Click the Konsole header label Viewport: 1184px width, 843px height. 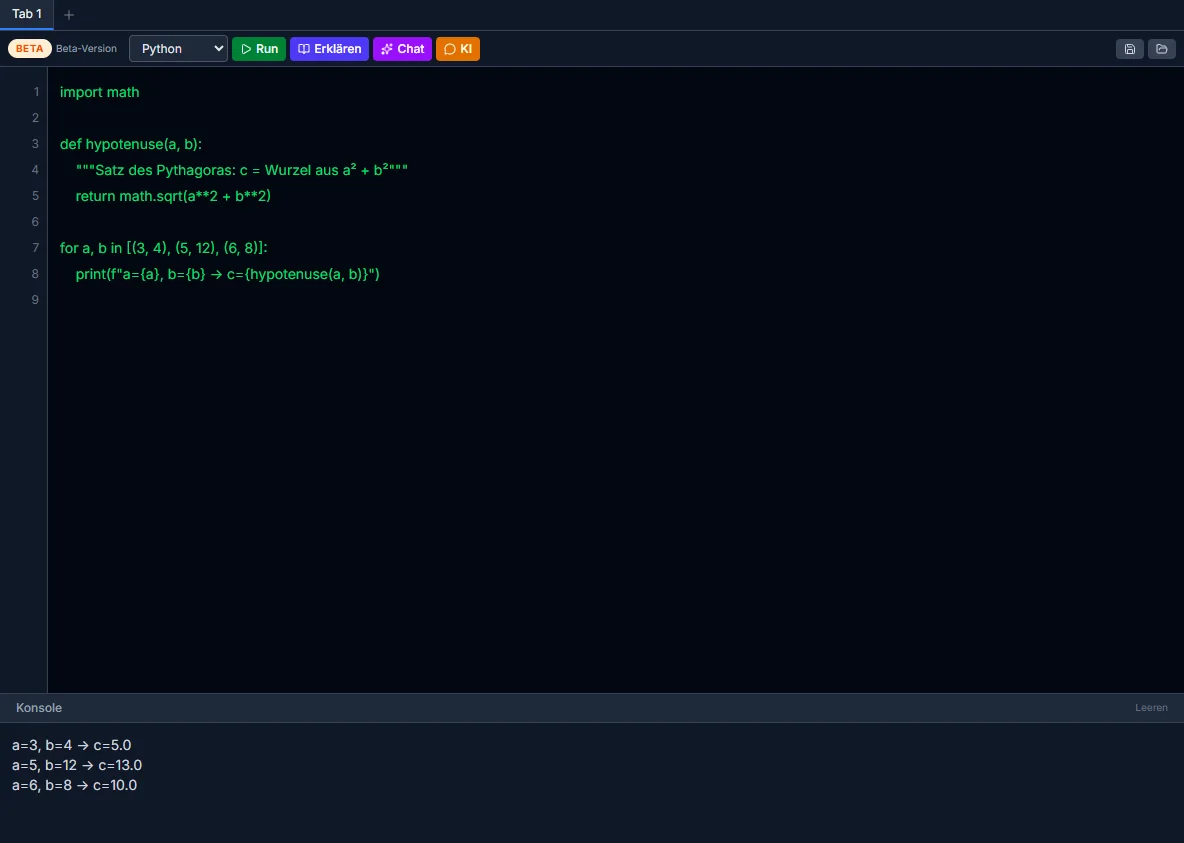(39, 708)
